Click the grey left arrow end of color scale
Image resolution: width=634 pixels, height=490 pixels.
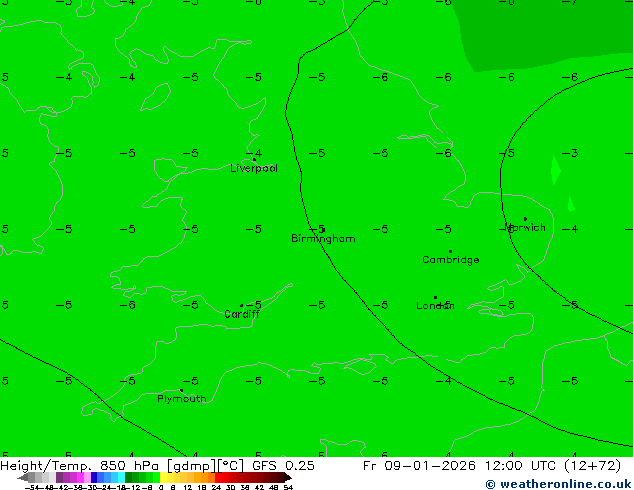tap(23, 477)
